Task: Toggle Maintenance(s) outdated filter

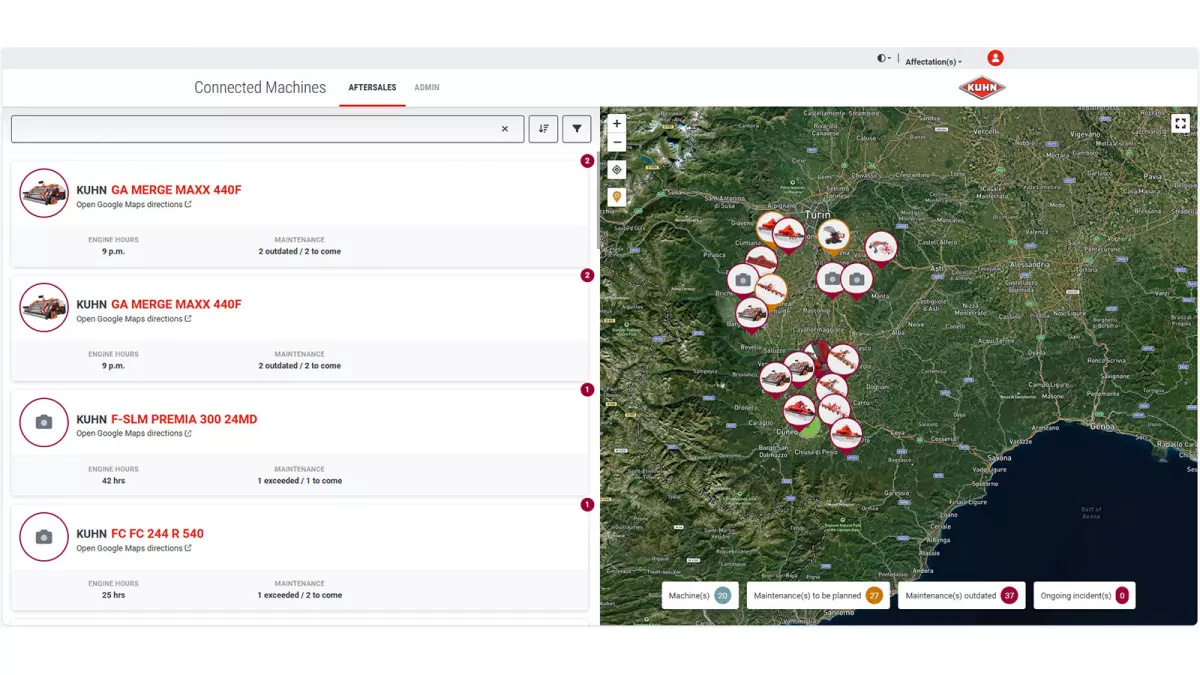Action: [x=961, y=596]
